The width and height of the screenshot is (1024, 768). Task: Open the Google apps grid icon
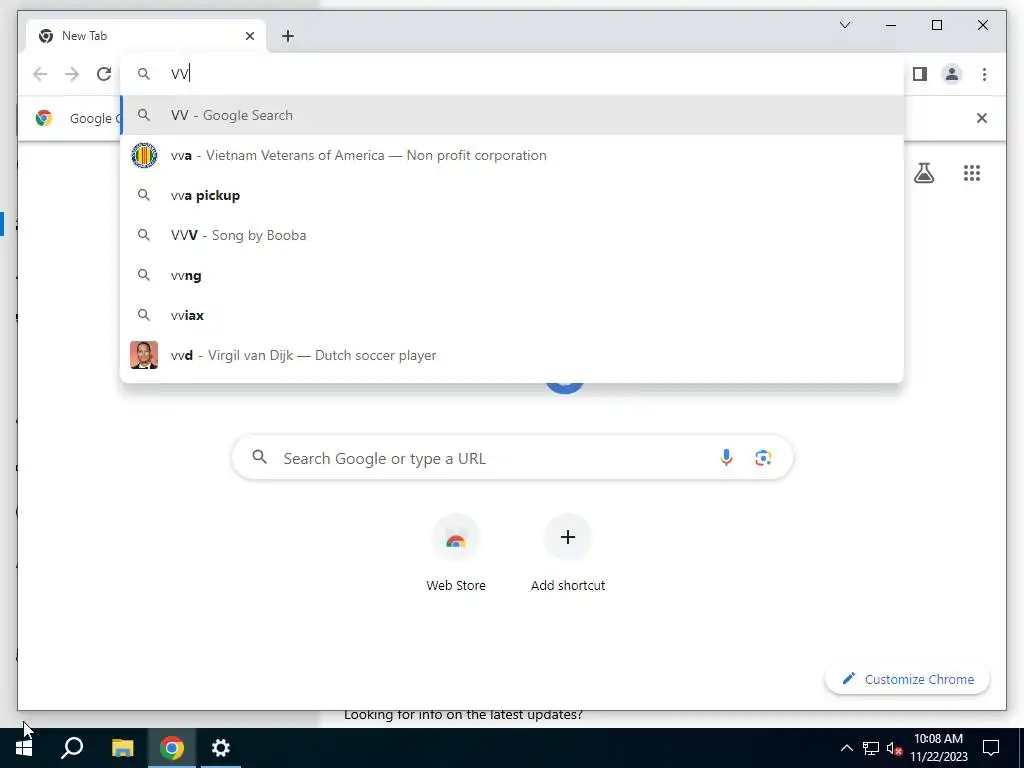(971, 173)
